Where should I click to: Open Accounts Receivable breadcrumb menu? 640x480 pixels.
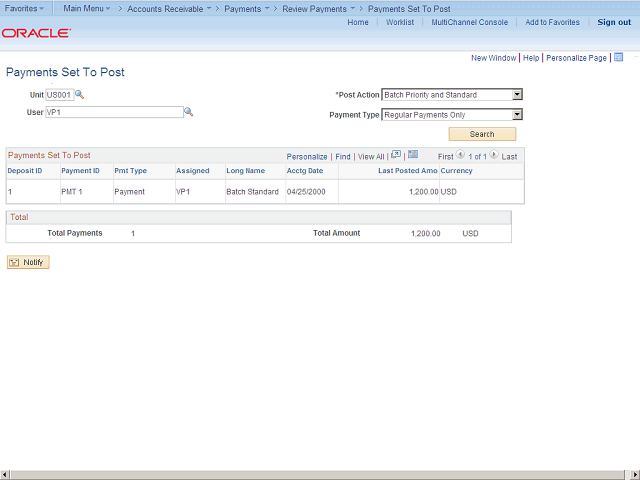click(x=169, y=9)
